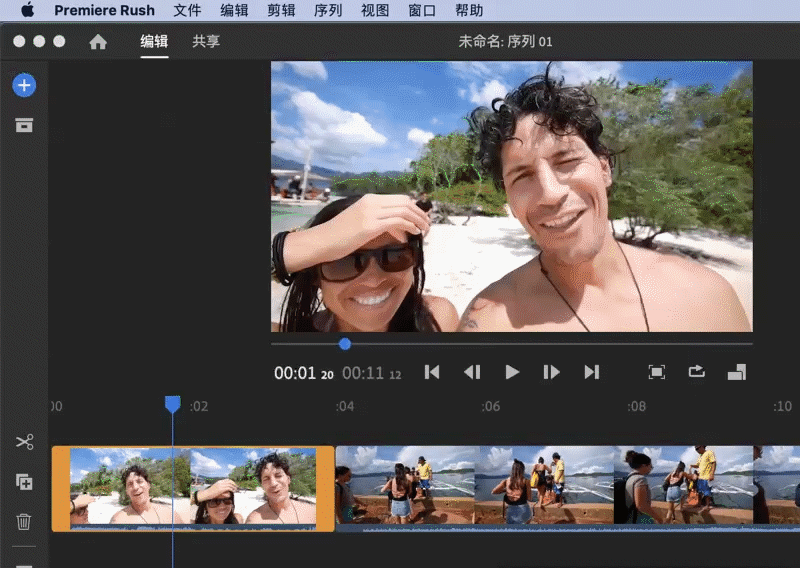Step back one frame

(472, 372)
